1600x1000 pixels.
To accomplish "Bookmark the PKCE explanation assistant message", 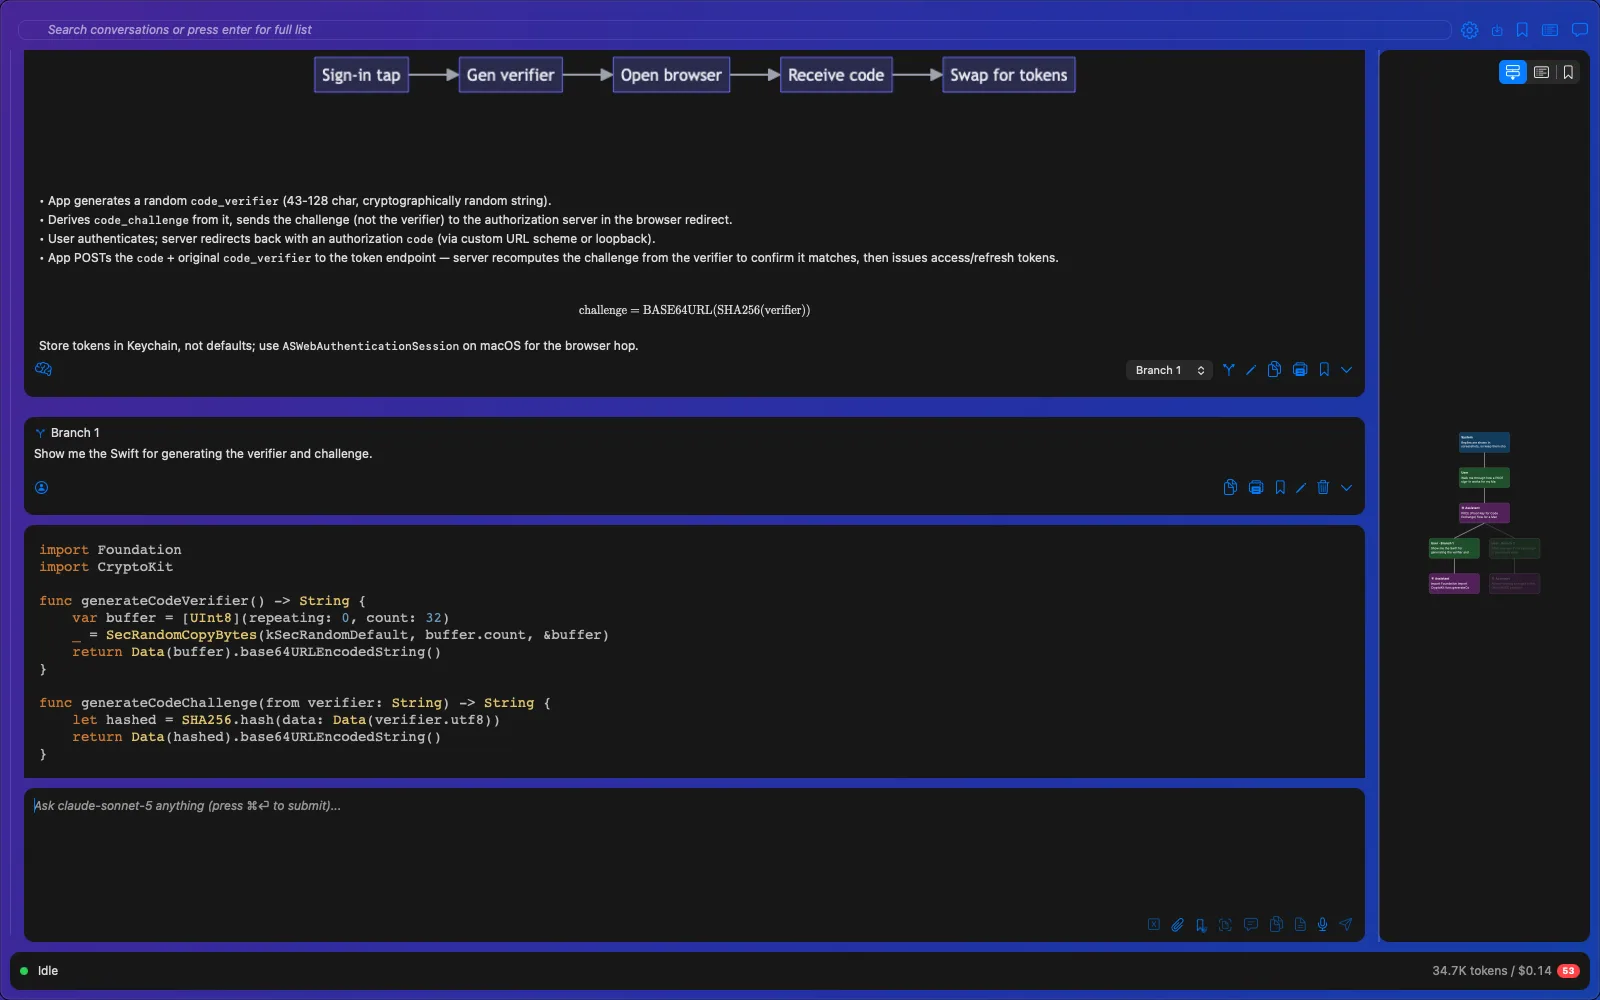I will click(1324, 370).
